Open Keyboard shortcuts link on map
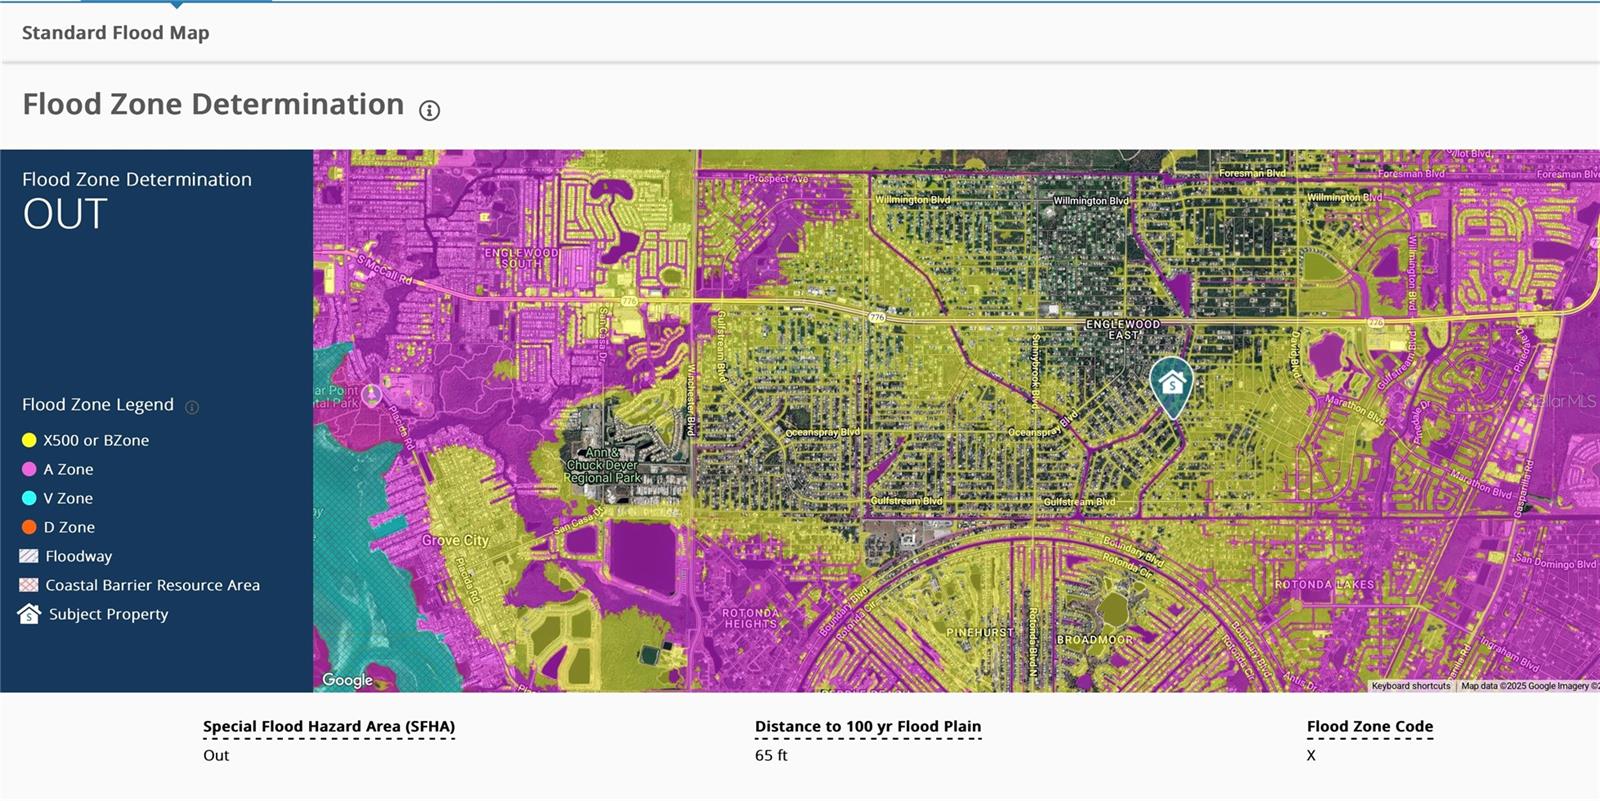The width and height of the screenshot is (1600, 801). pos(1410,686)
